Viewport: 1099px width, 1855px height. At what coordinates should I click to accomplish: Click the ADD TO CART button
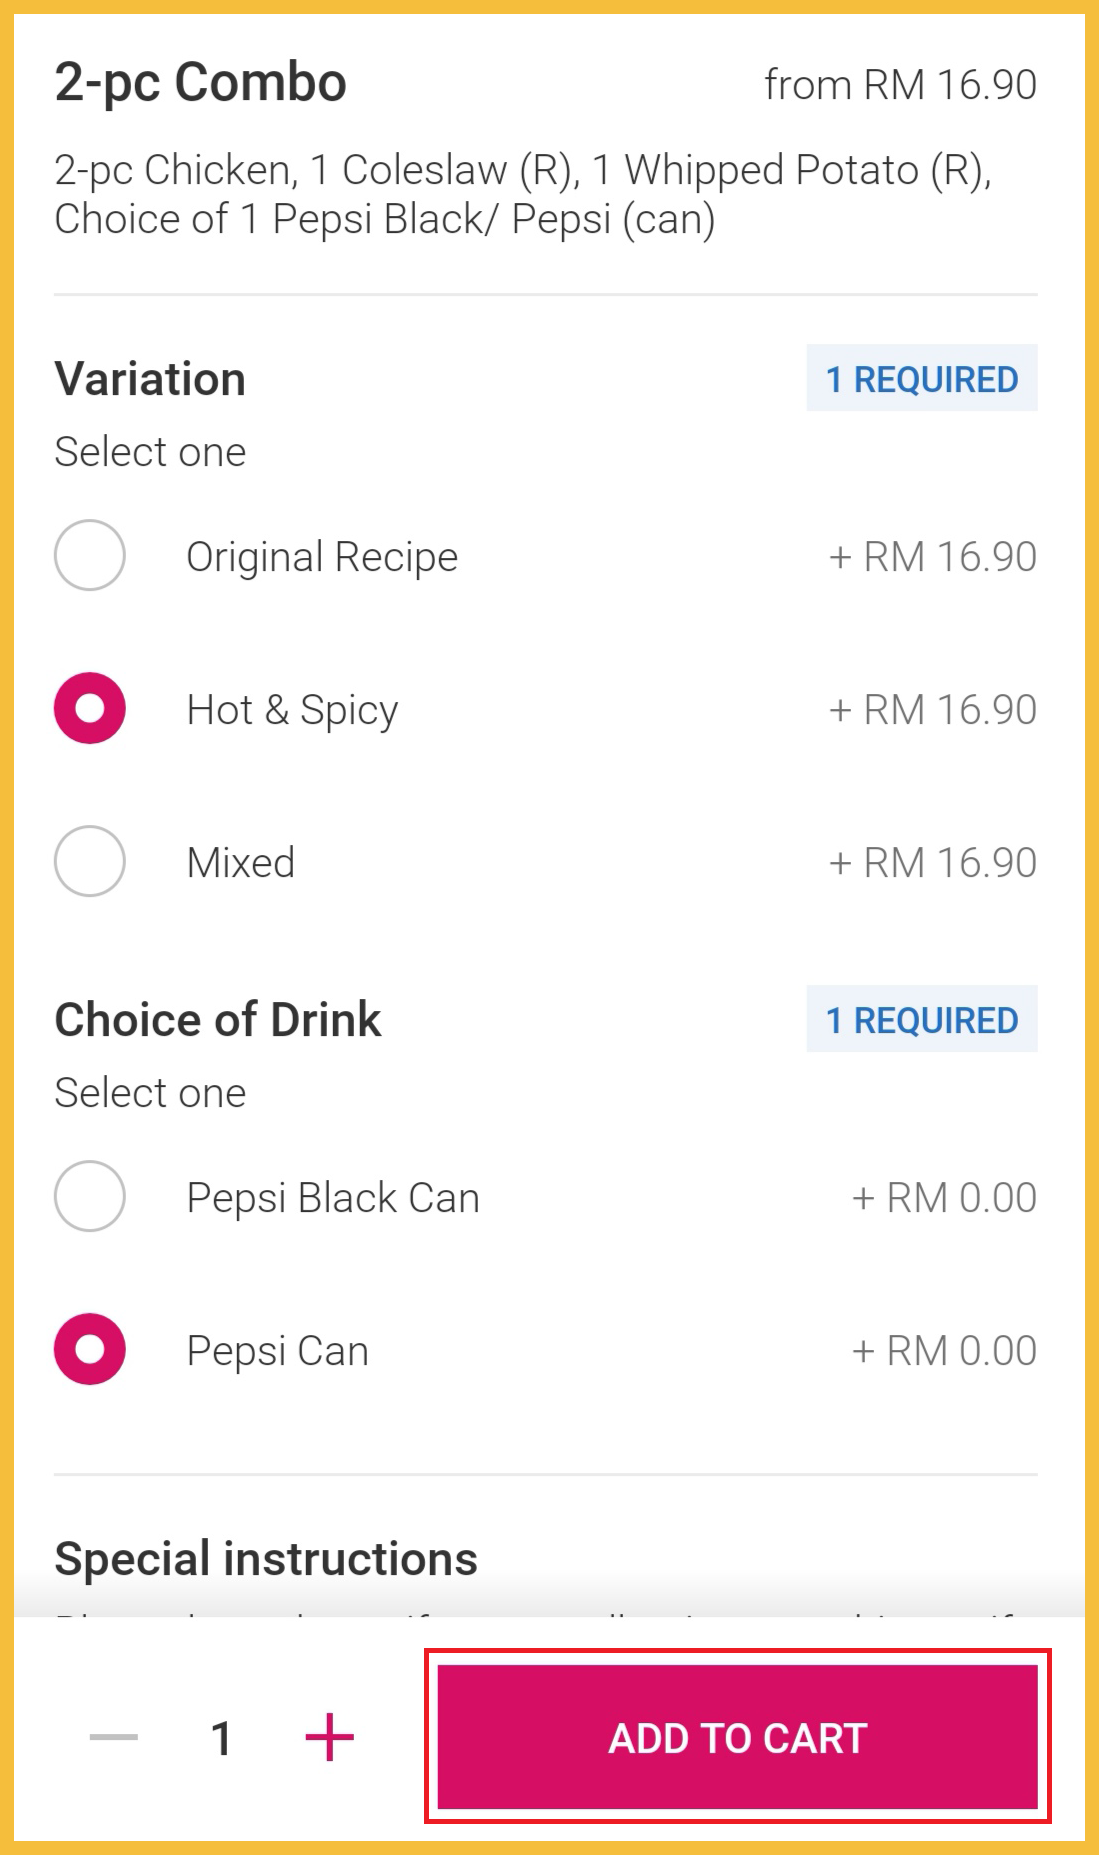coord(738,1737)
